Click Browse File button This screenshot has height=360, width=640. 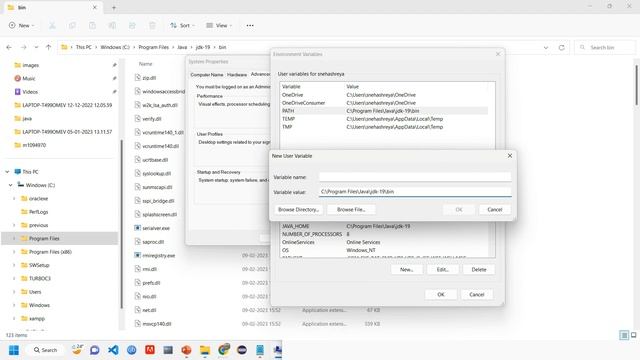pyautogui.click(x=351, y=209)
